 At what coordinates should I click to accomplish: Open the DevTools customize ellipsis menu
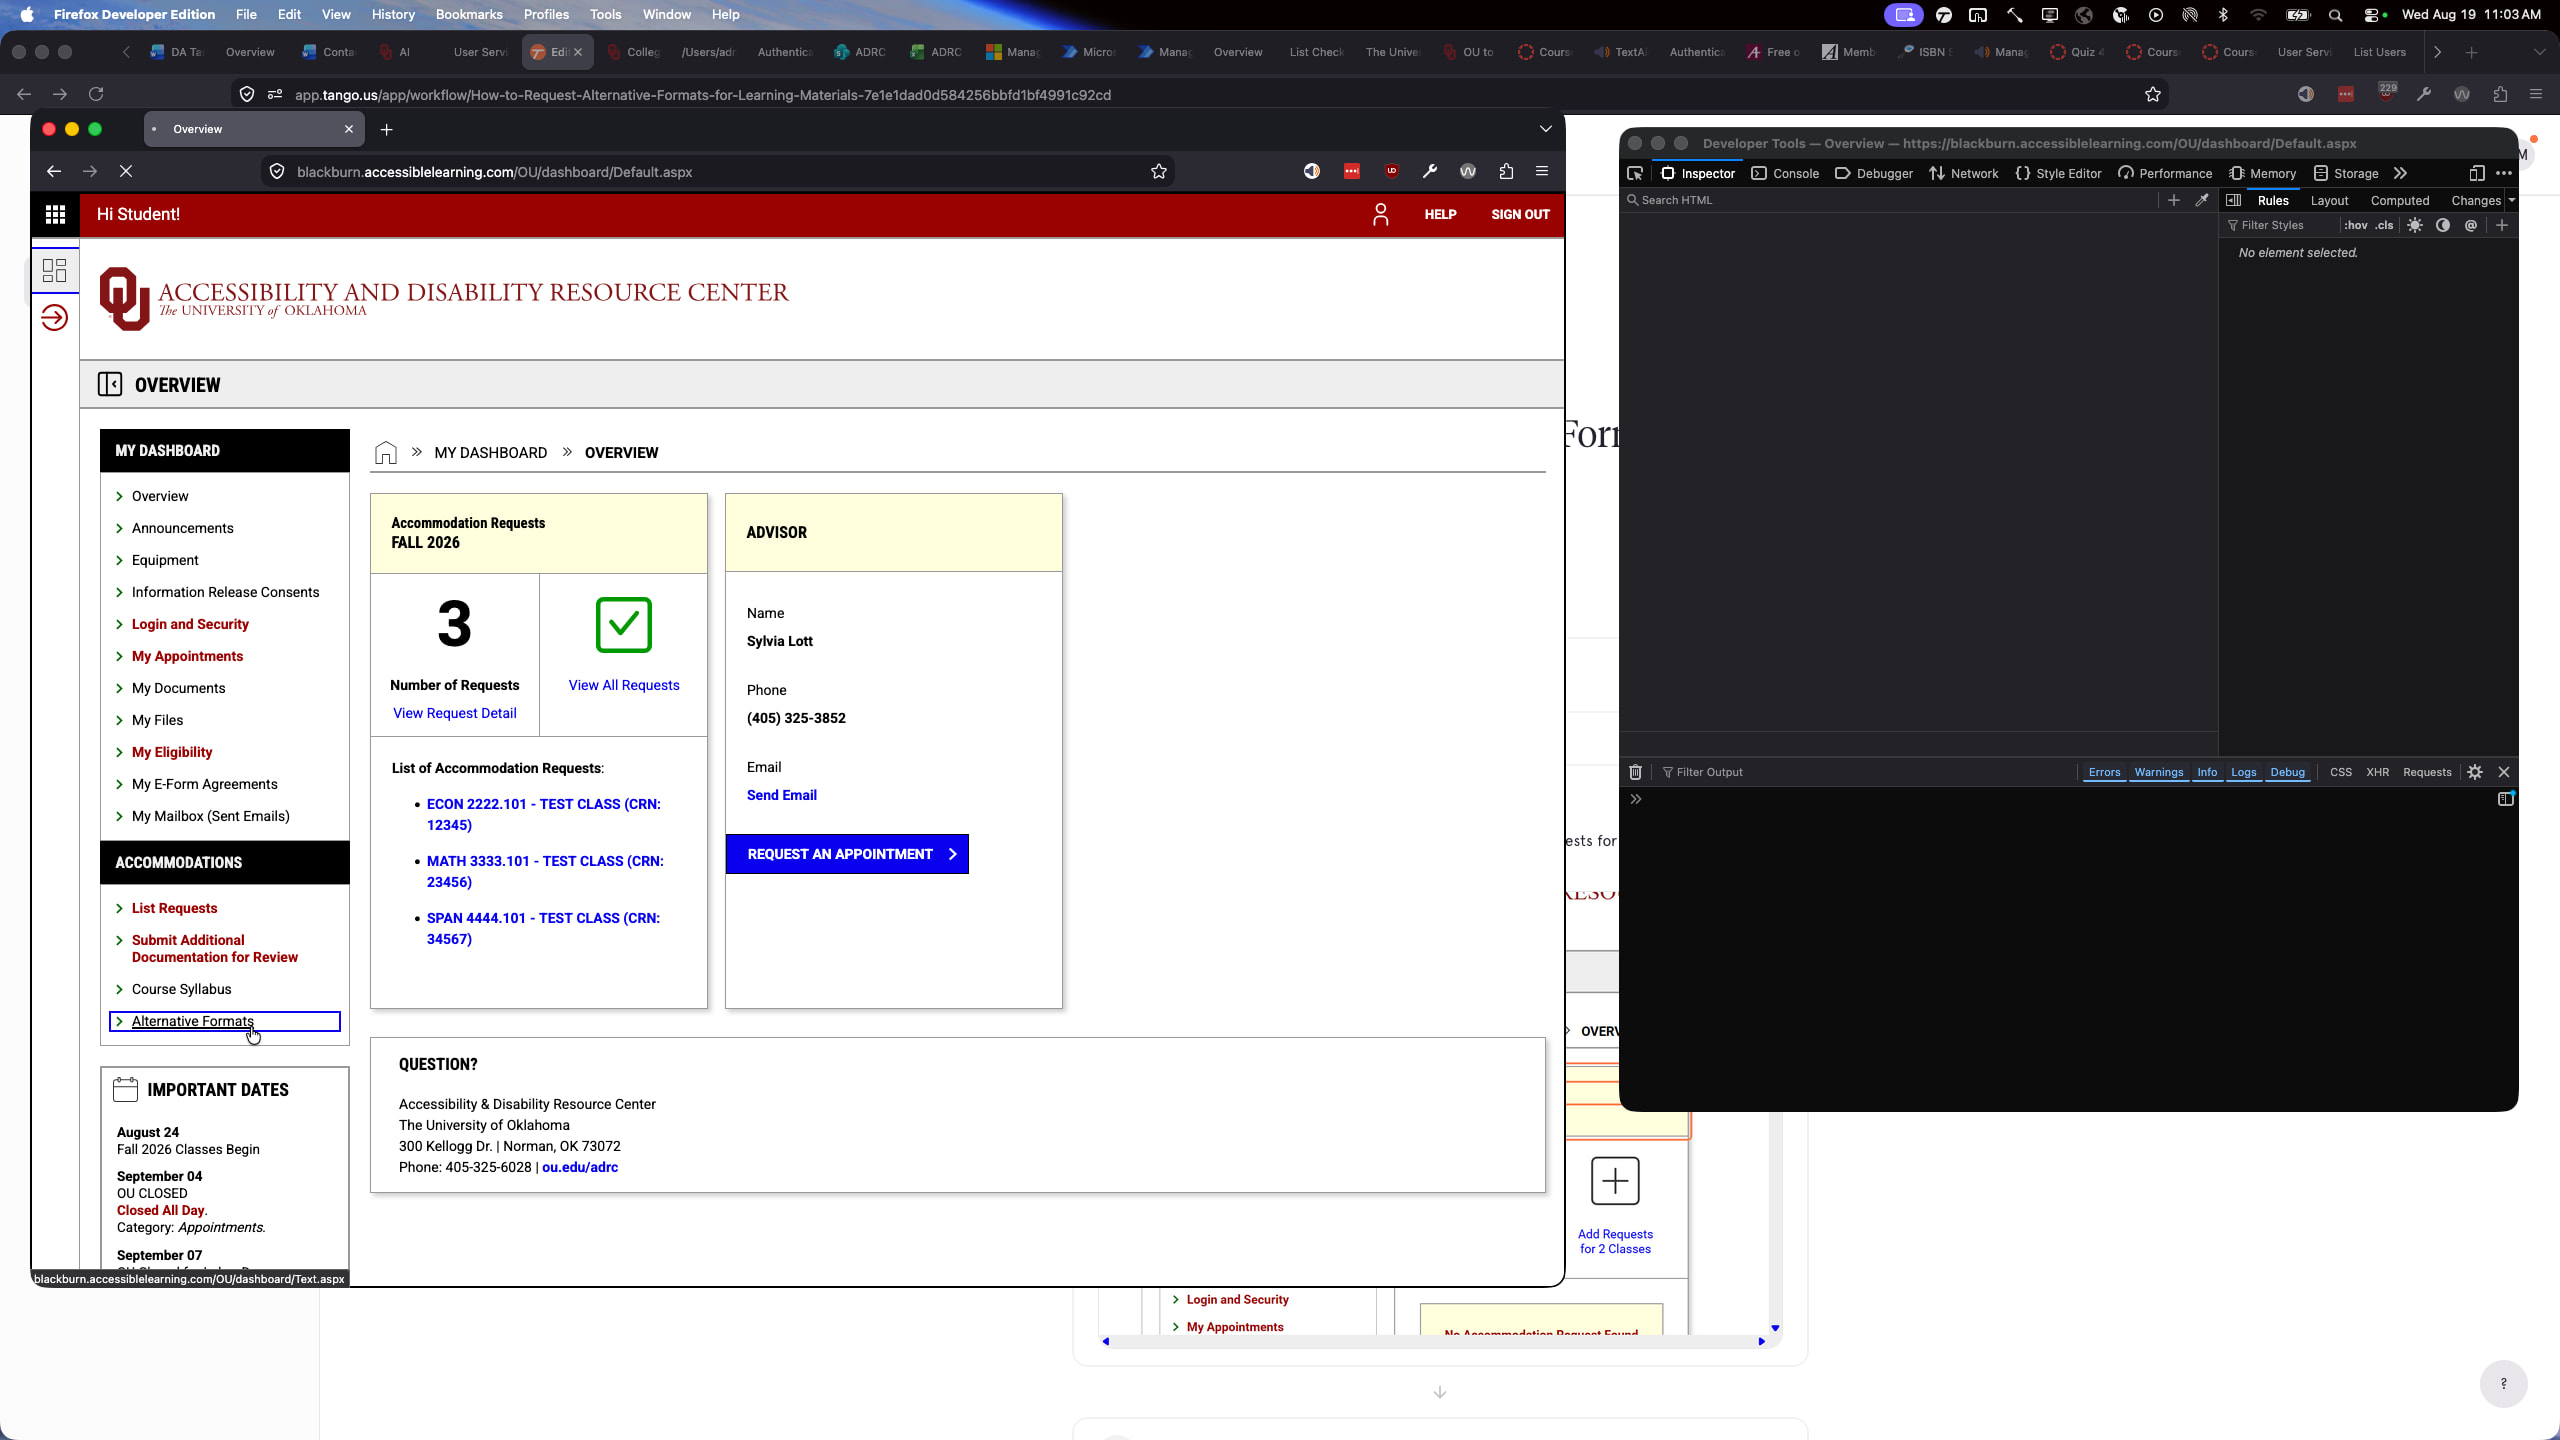[x=2504, y=174]
